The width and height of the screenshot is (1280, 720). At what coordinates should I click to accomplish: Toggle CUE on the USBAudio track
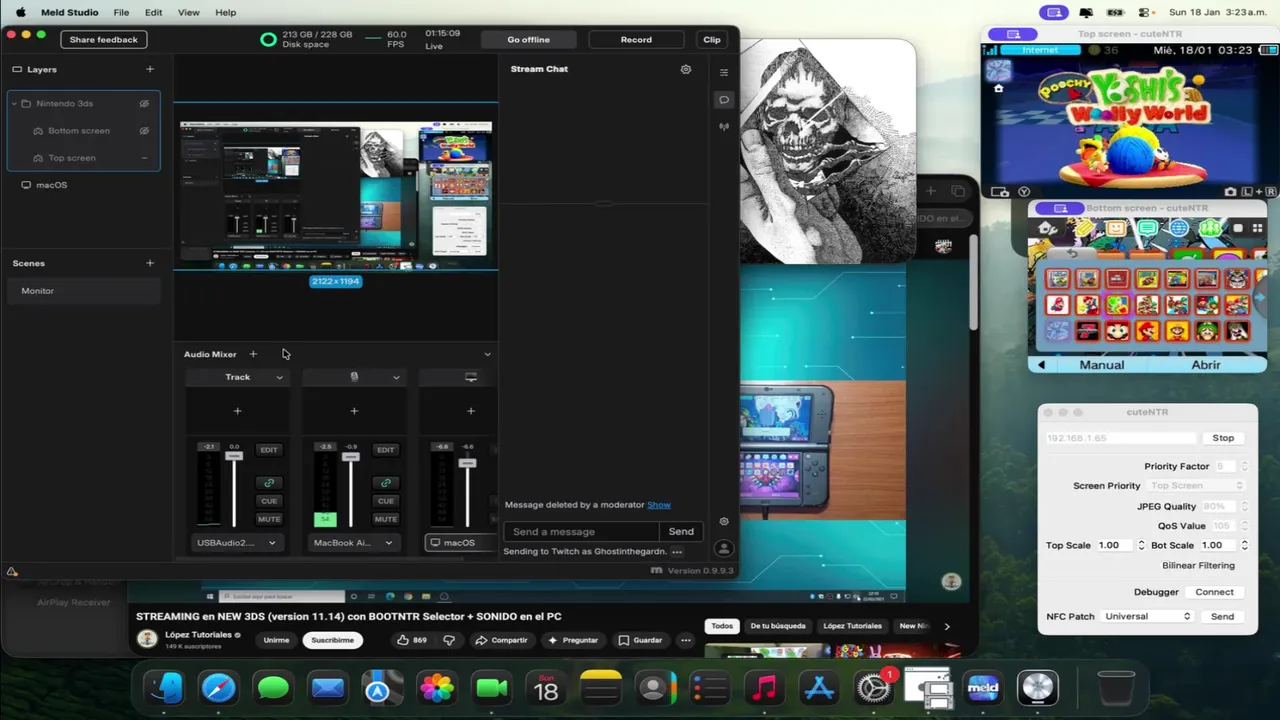[269, 501]
